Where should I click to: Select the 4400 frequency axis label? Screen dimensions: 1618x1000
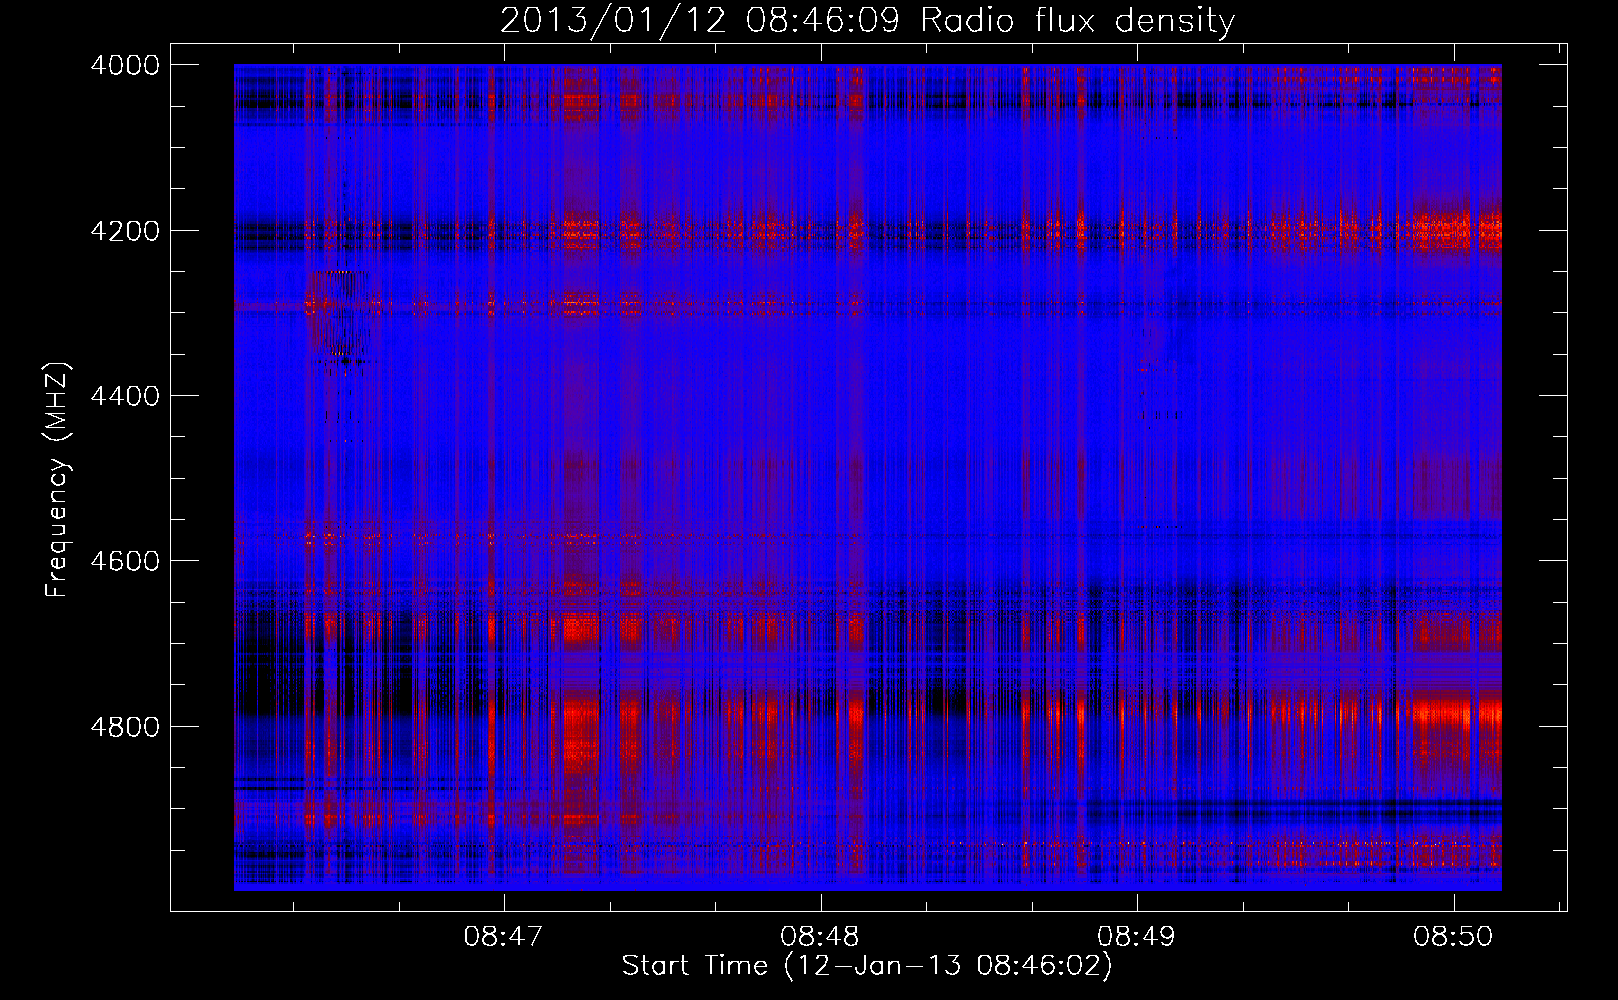125,396
